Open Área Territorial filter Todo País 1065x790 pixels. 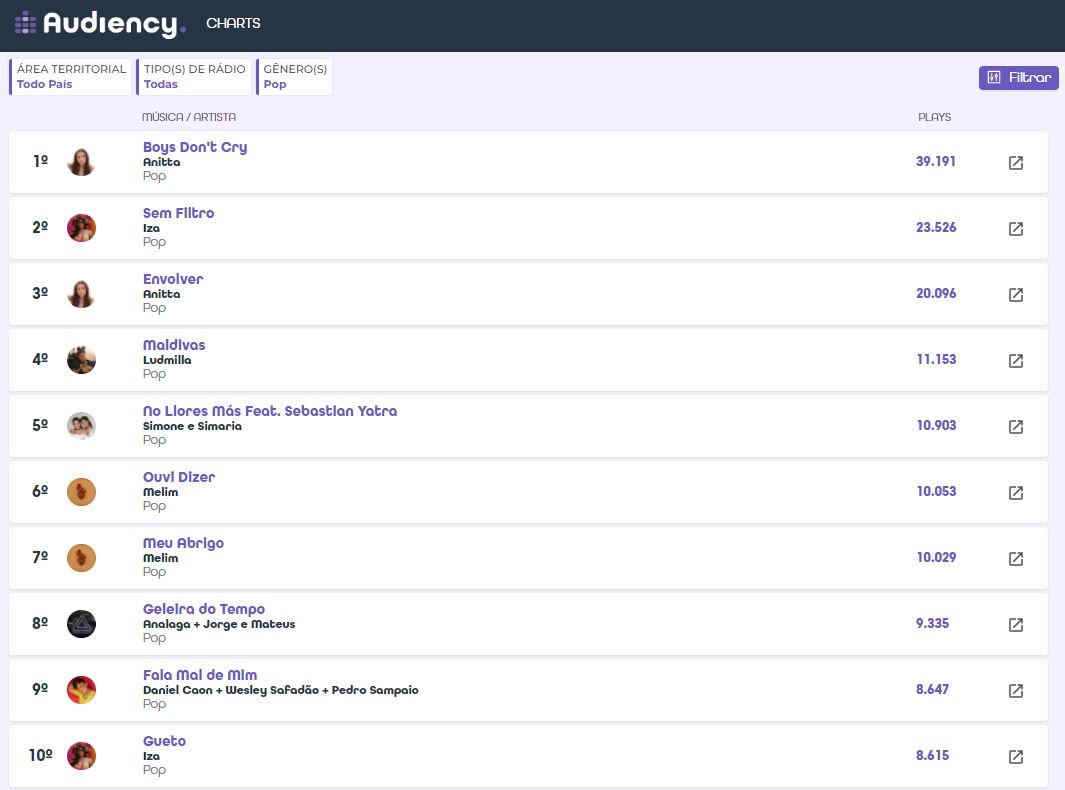point(70,77)
